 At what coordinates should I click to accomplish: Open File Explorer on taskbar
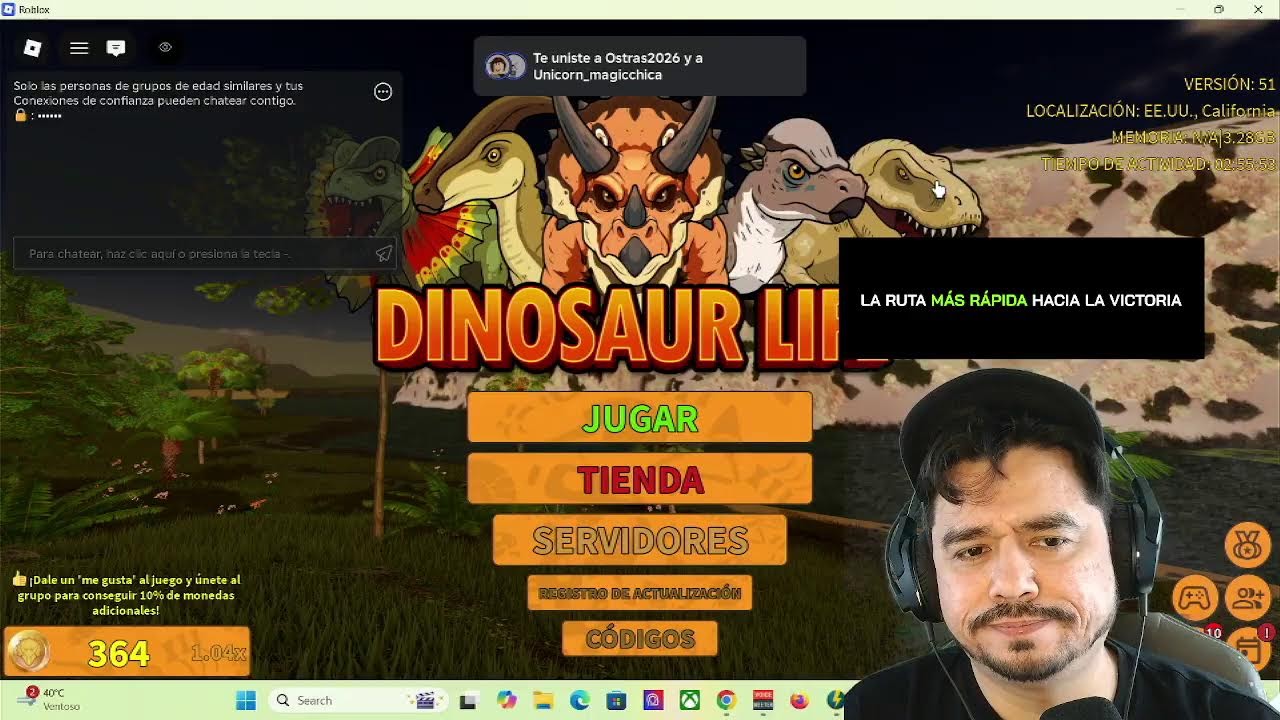point(542,700)
